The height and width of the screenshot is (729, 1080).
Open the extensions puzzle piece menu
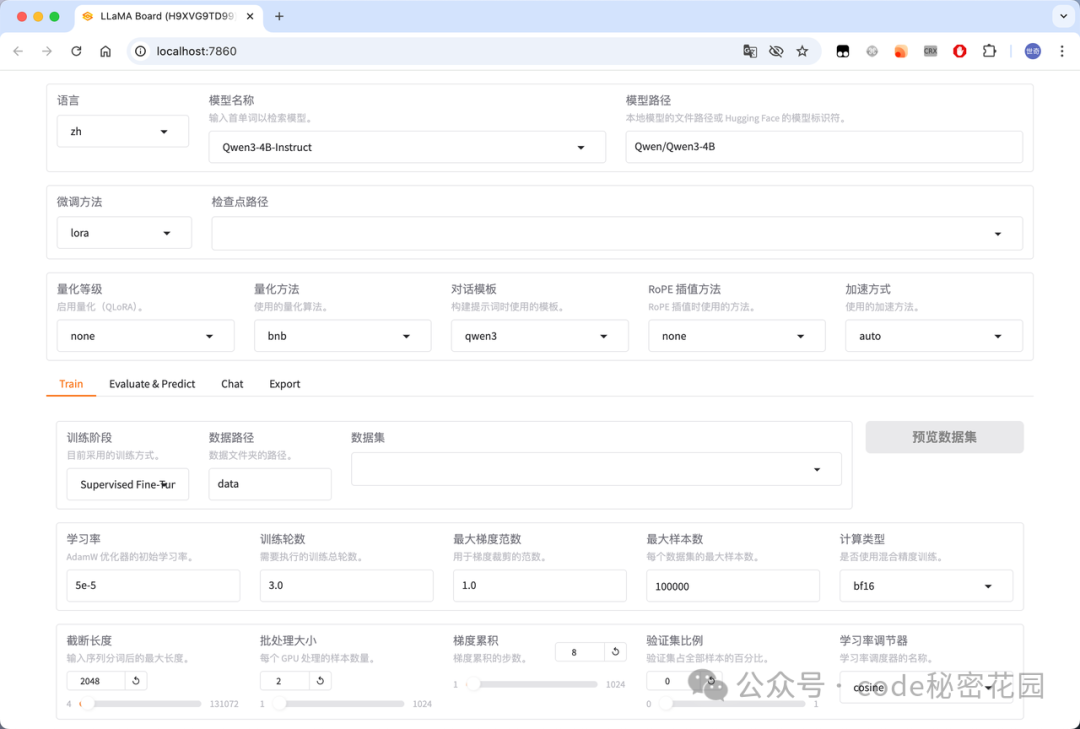click(989, 51)
